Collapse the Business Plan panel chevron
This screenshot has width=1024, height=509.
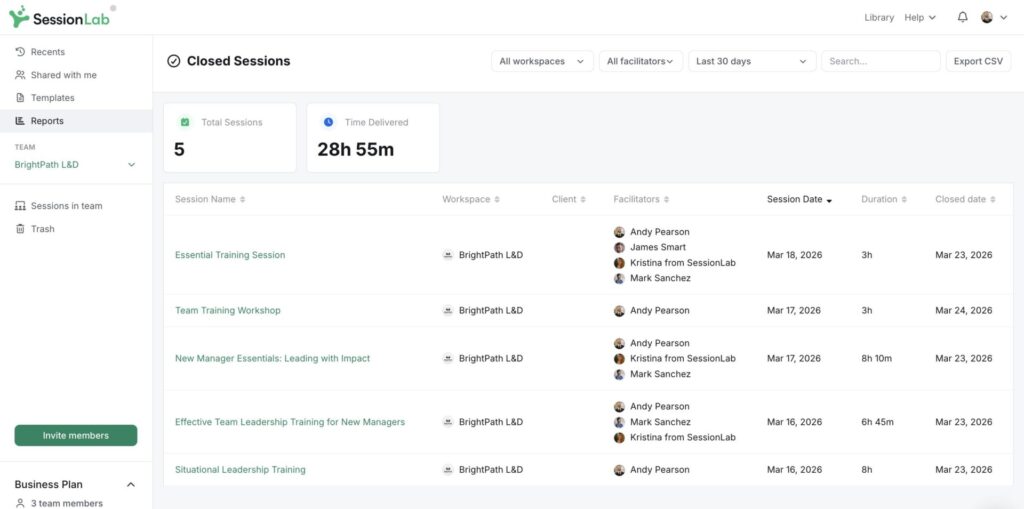pyautogui.click(x=131, y=484)
